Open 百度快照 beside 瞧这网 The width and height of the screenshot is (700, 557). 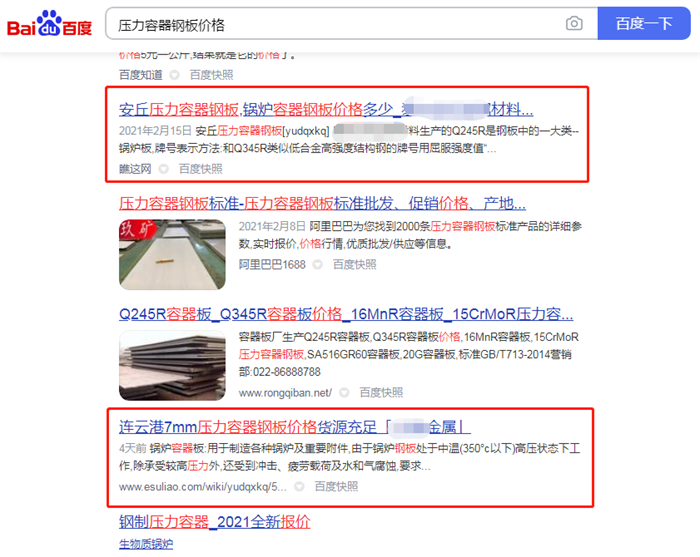tap(200, 169)
